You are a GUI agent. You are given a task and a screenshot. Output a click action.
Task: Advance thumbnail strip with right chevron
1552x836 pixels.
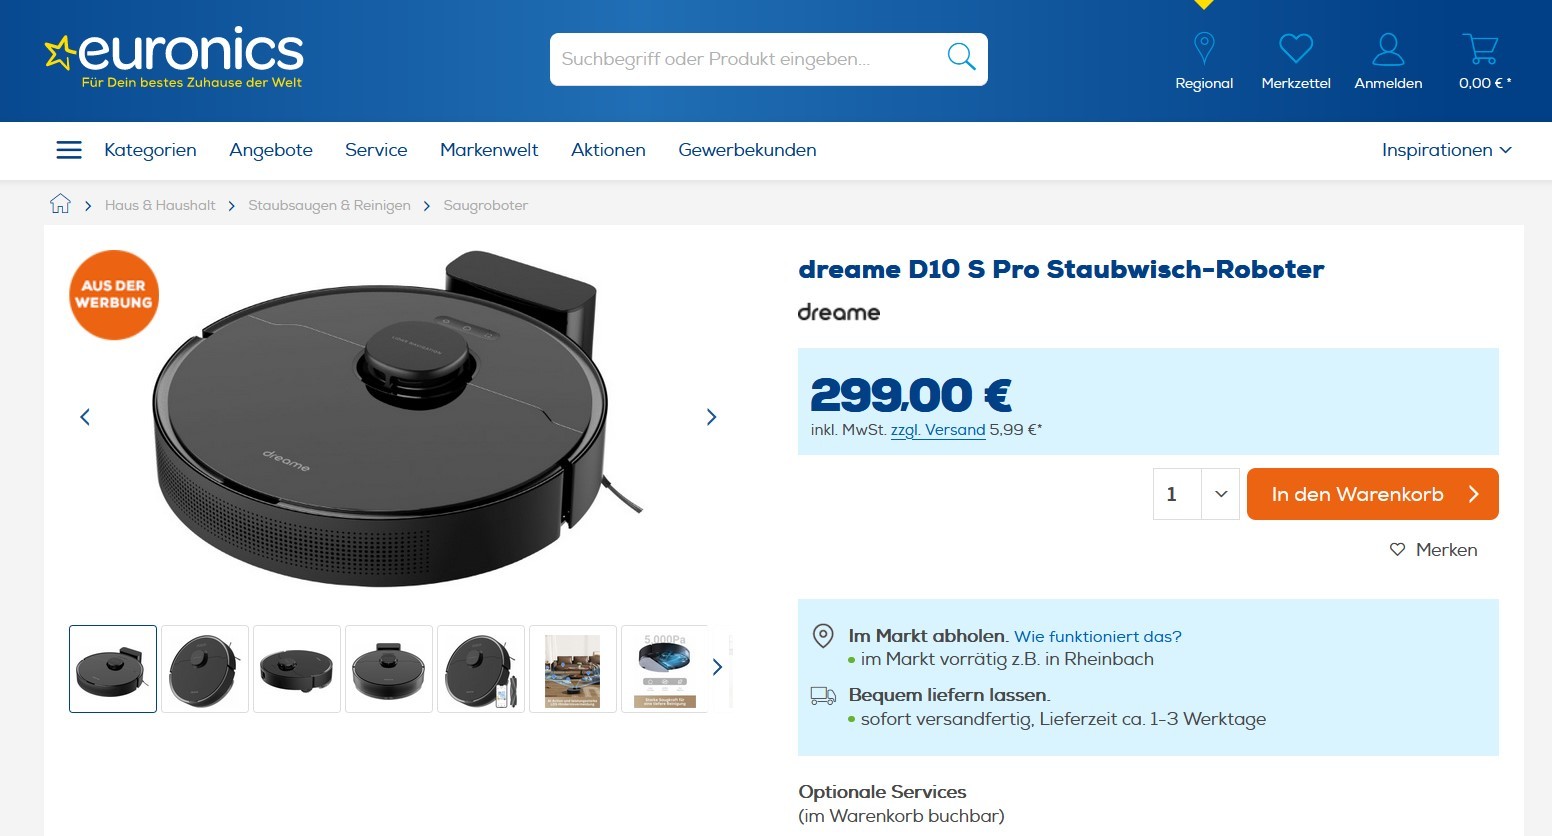coord(717,667)
